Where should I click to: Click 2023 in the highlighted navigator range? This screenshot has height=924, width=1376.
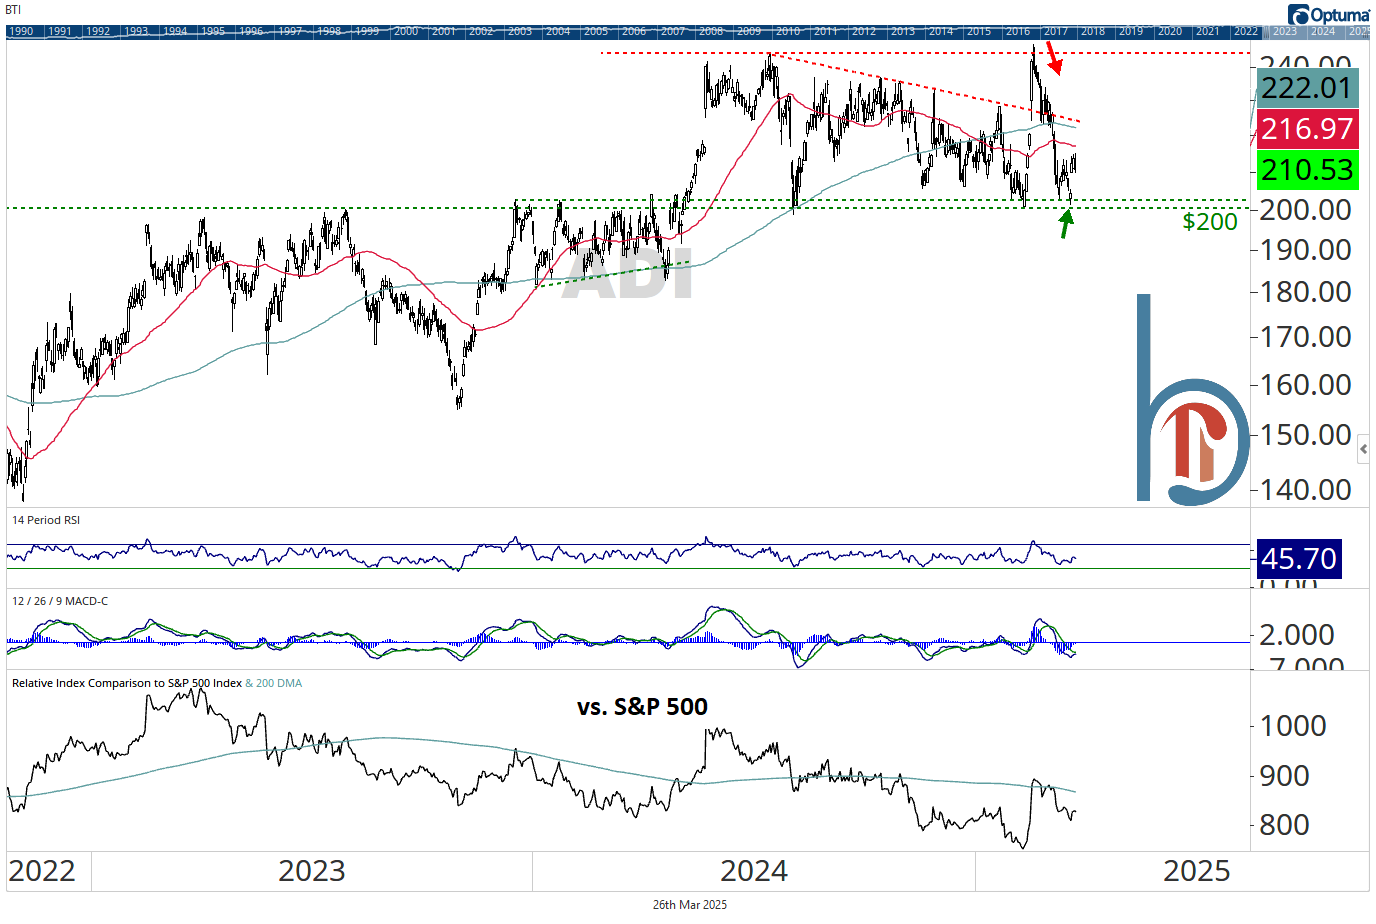[x=1285, y=32]
